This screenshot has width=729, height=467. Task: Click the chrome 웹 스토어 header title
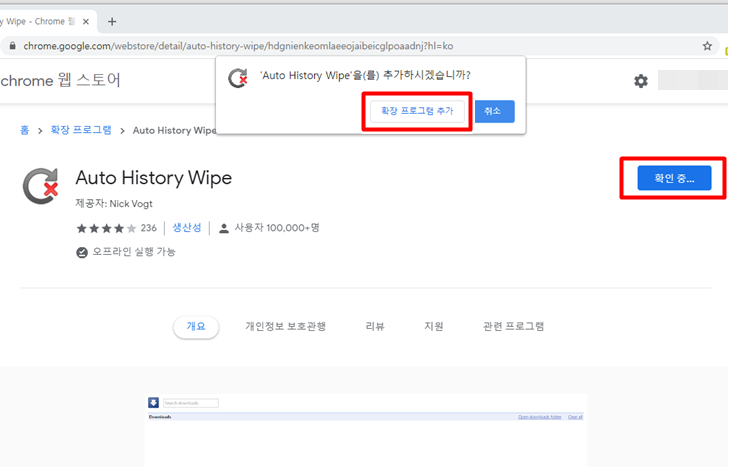(60, 80)
